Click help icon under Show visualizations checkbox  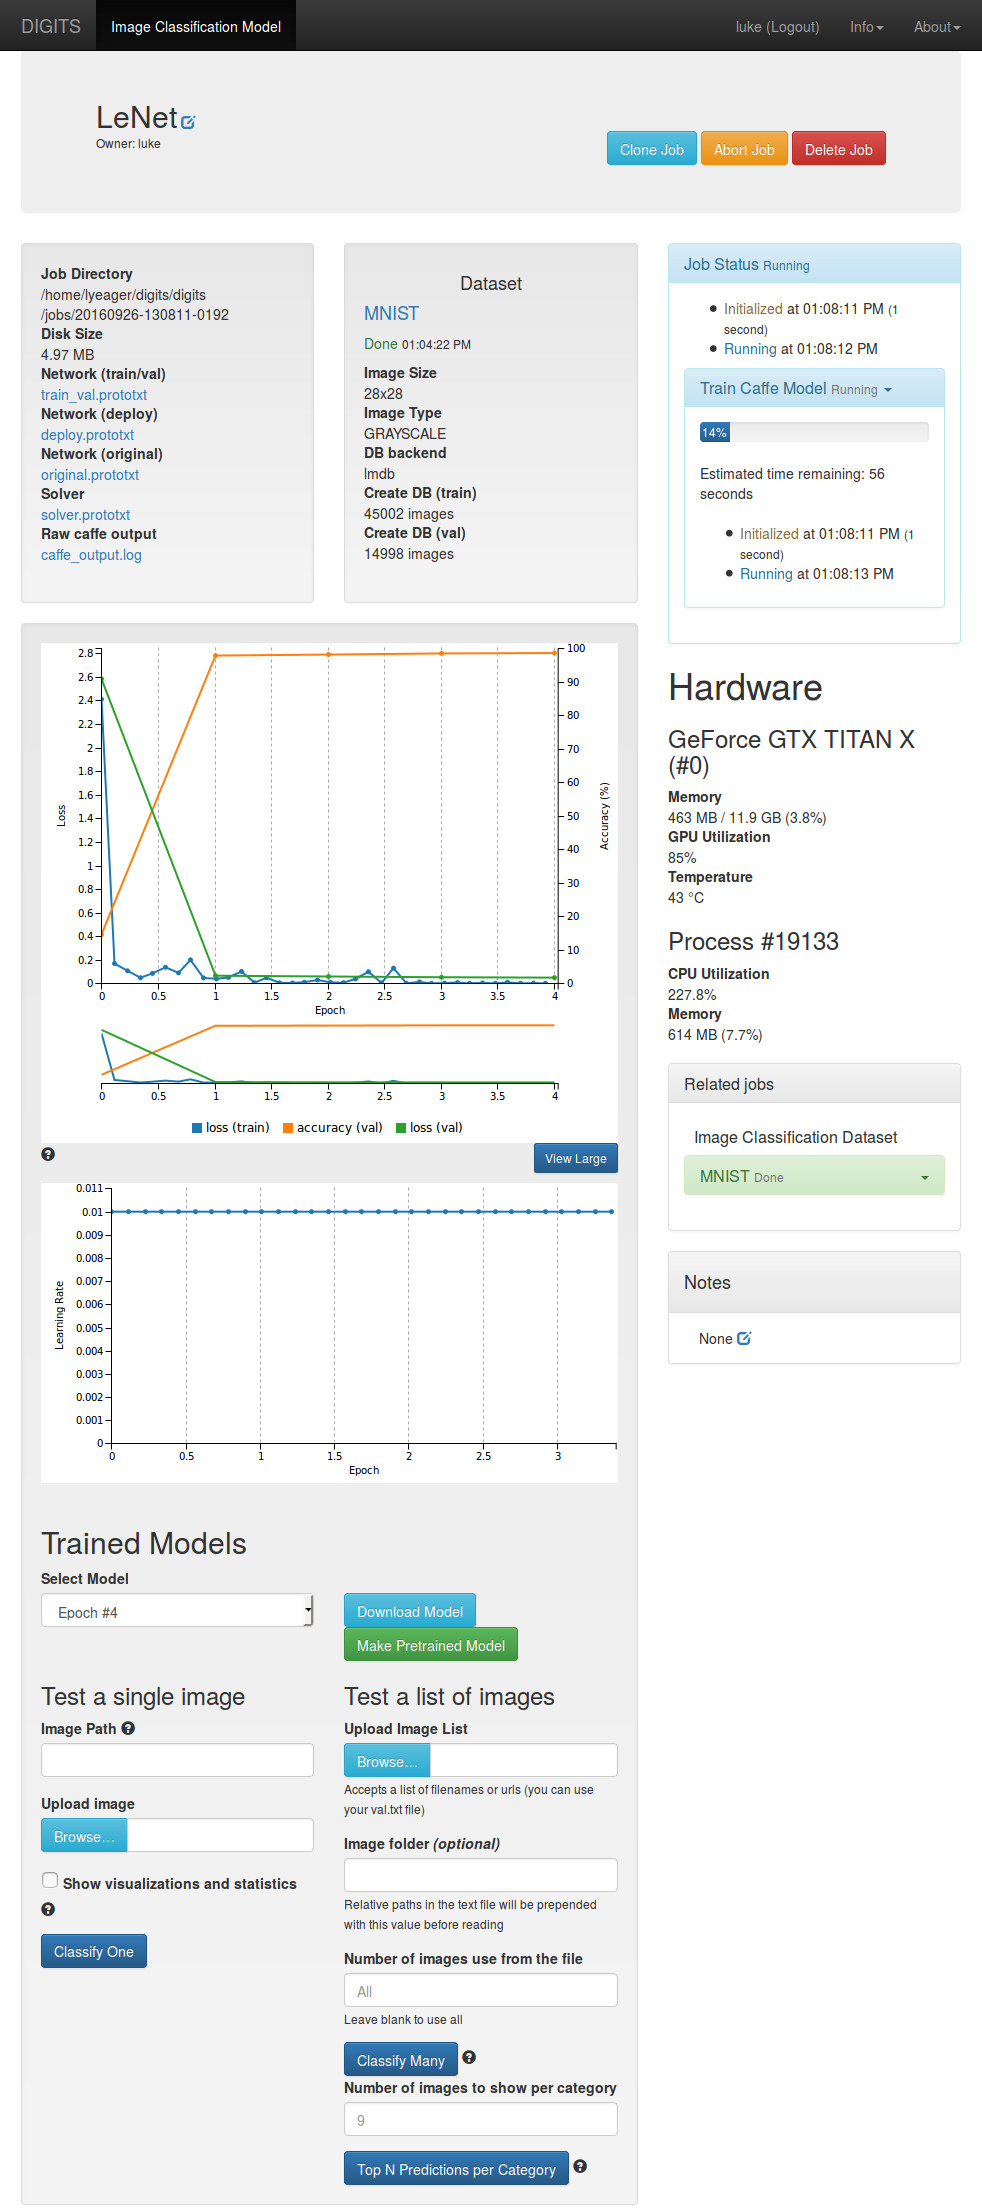click(x=48, y=1909)
